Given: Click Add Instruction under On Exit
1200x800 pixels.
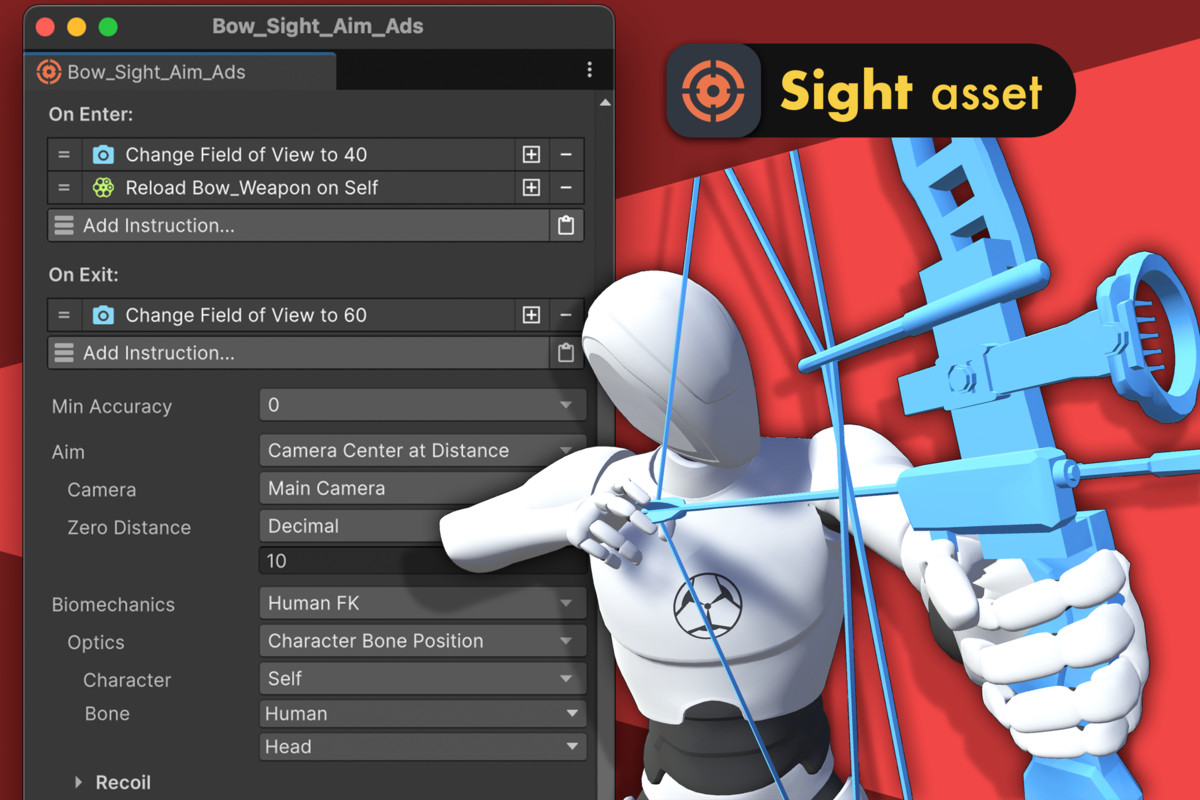Looking at the screenshot, I should 298,353.
